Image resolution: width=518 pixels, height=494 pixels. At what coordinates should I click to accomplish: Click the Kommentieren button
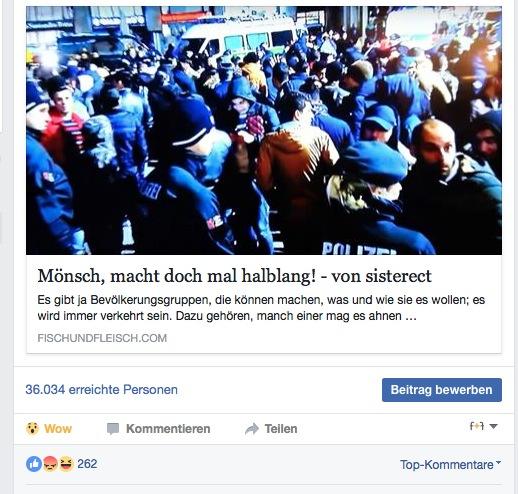[x=158, y=429]
